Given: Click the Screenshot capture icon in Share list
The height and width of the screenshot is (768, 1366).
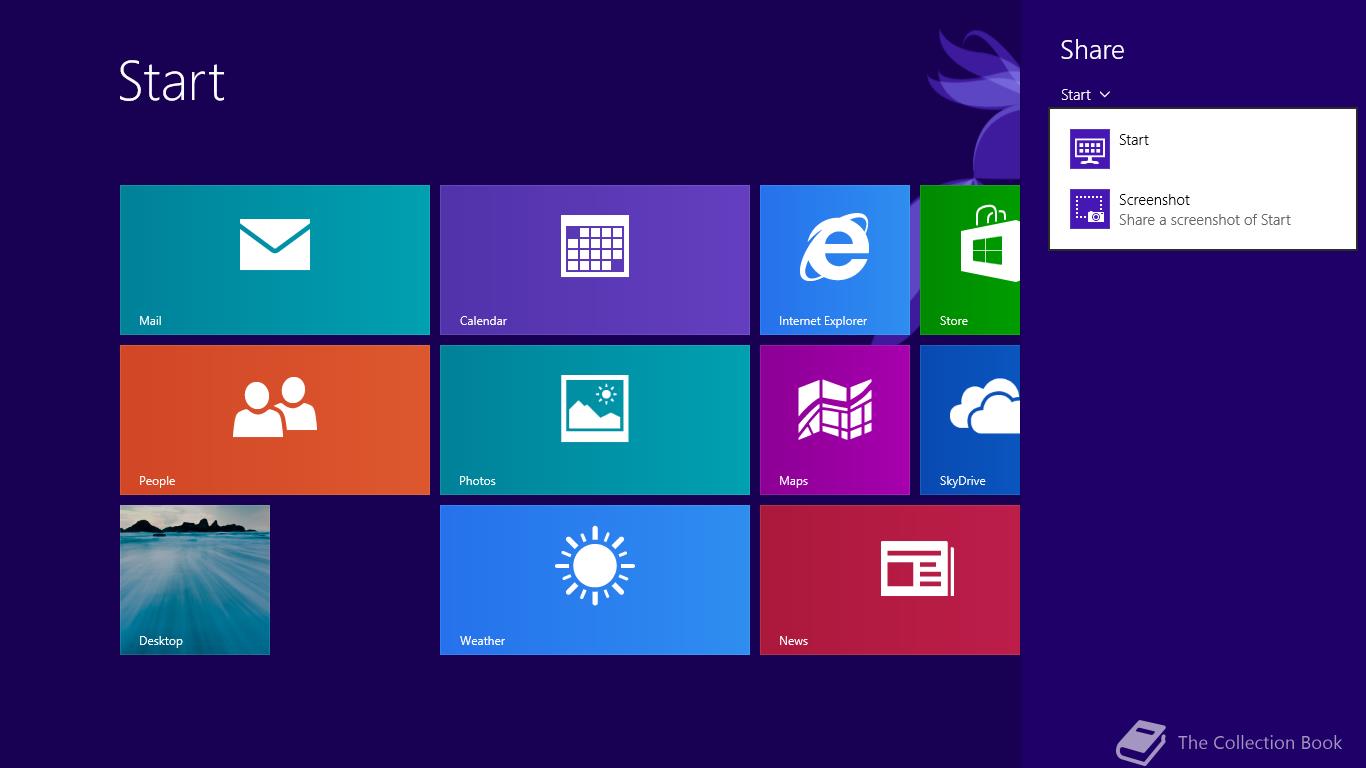Looking at the screenshot, I should pyautogui.click(x=1090, y=209).
